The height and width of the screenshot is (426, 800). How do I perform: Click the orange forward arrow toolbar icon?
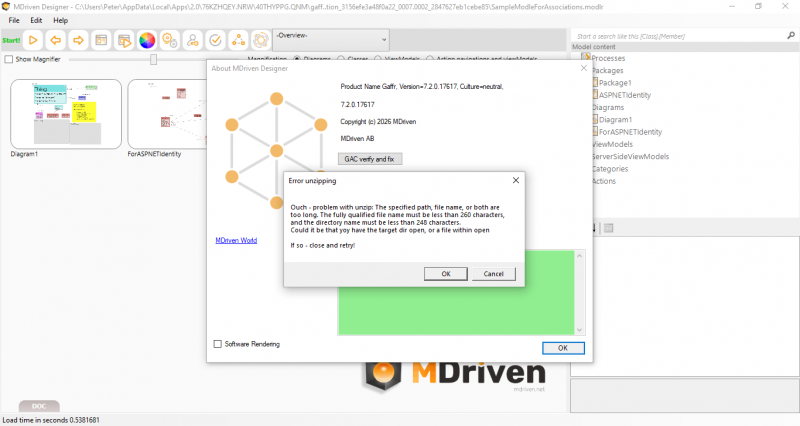pos(78,40)
